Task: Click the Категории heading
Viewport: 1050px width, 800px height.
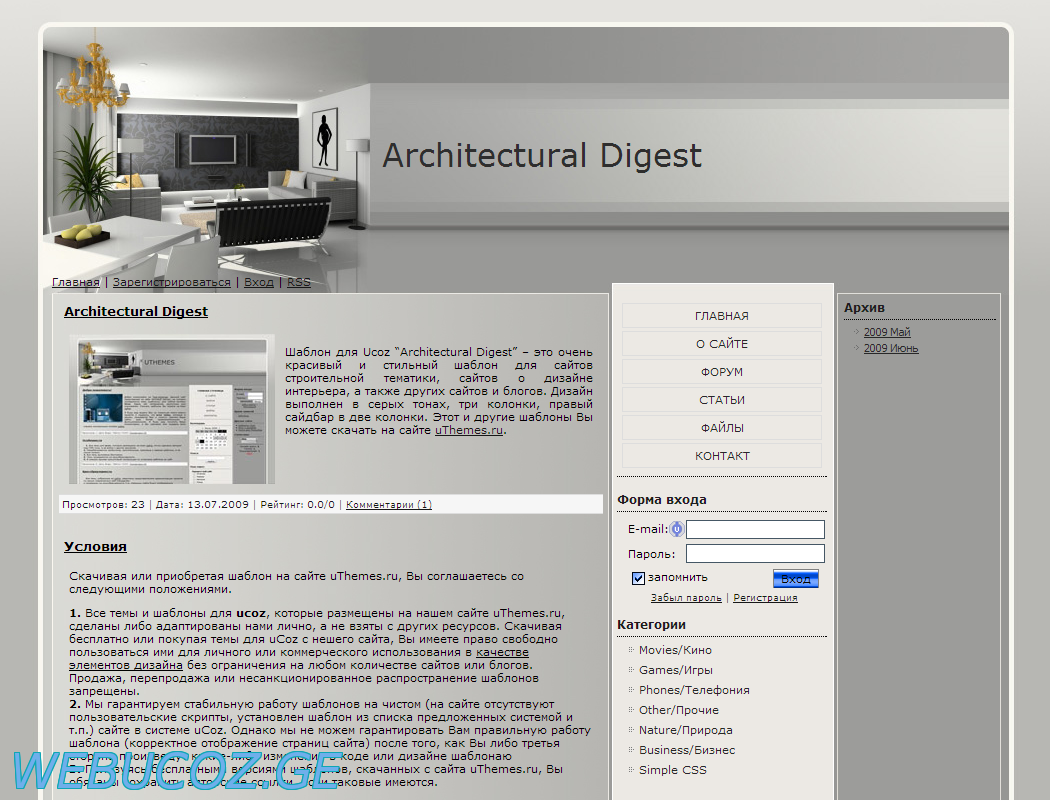Action: [651, 625]
